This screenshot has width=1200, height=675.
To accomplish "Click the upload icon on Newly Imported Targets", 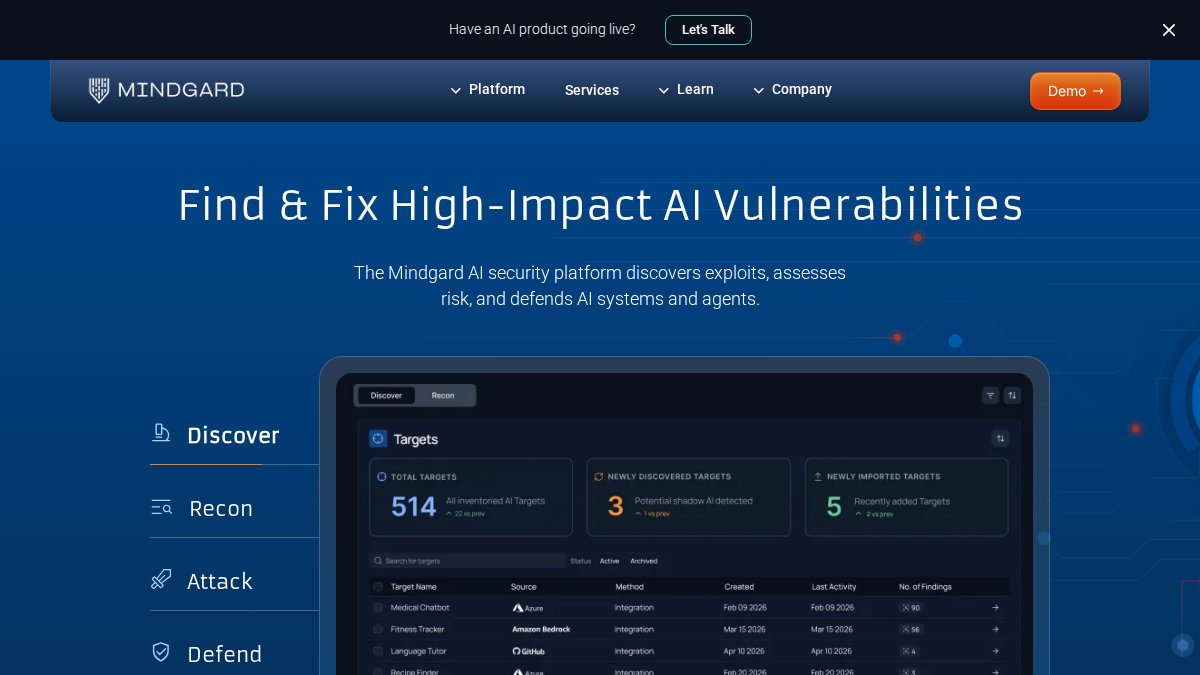I will pyautogui.click(x=818, y=477).
